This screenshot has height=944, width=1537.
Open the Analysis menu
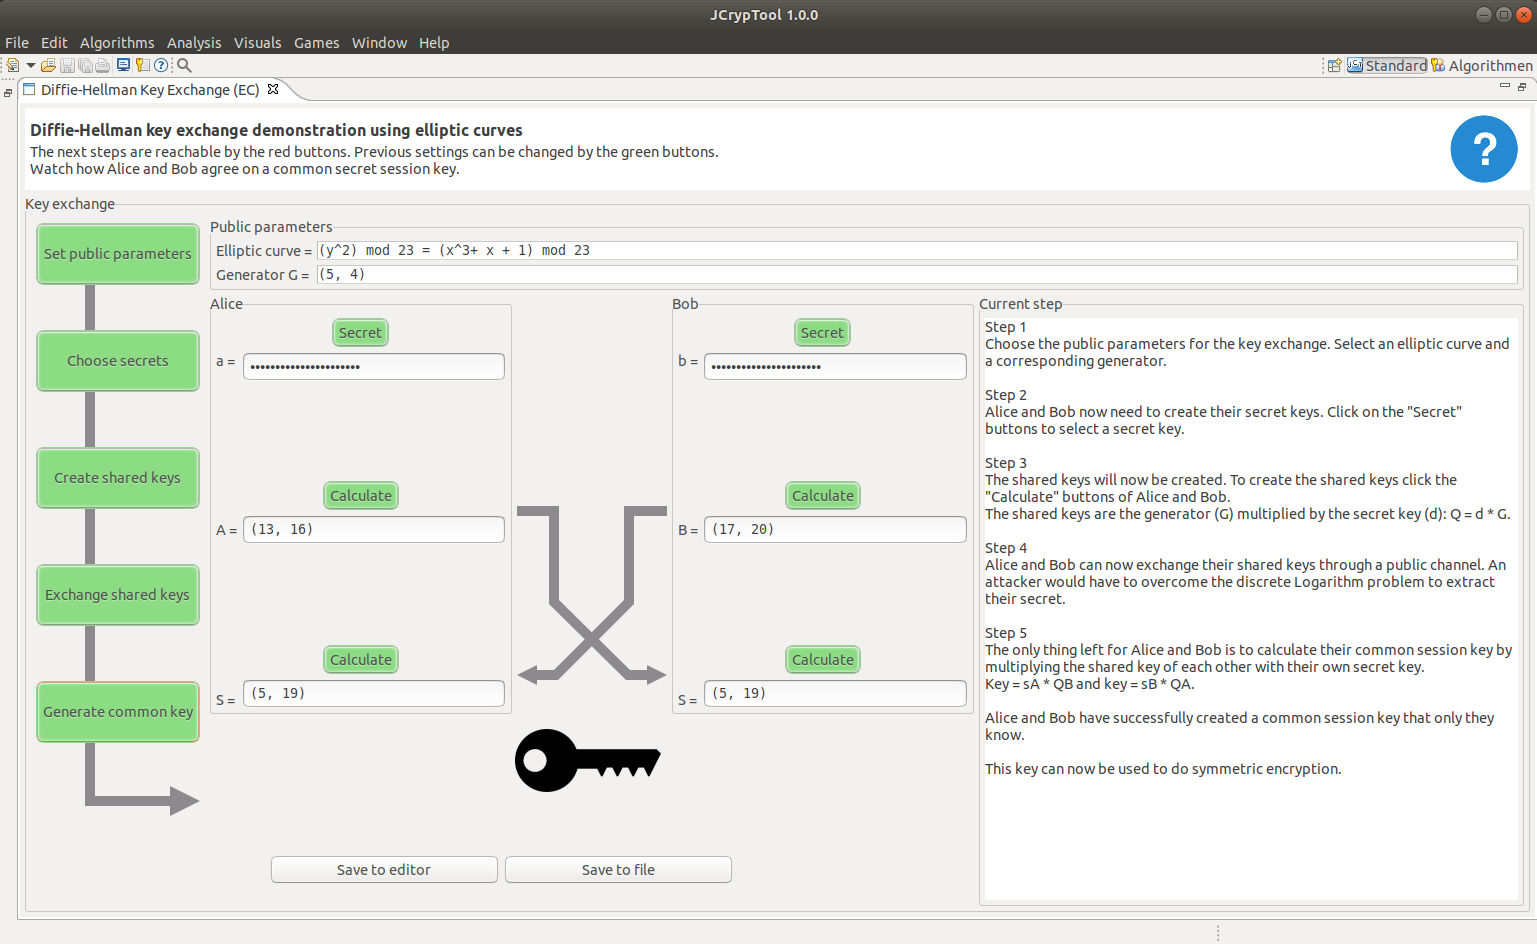pyautogui.click(x=194, y=42)
